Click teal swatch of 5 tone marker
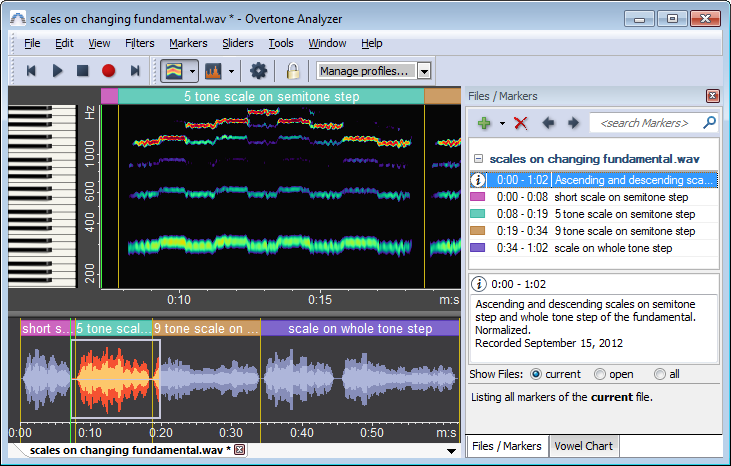Viewport: 731px width, 466px height. click(477, 213)
